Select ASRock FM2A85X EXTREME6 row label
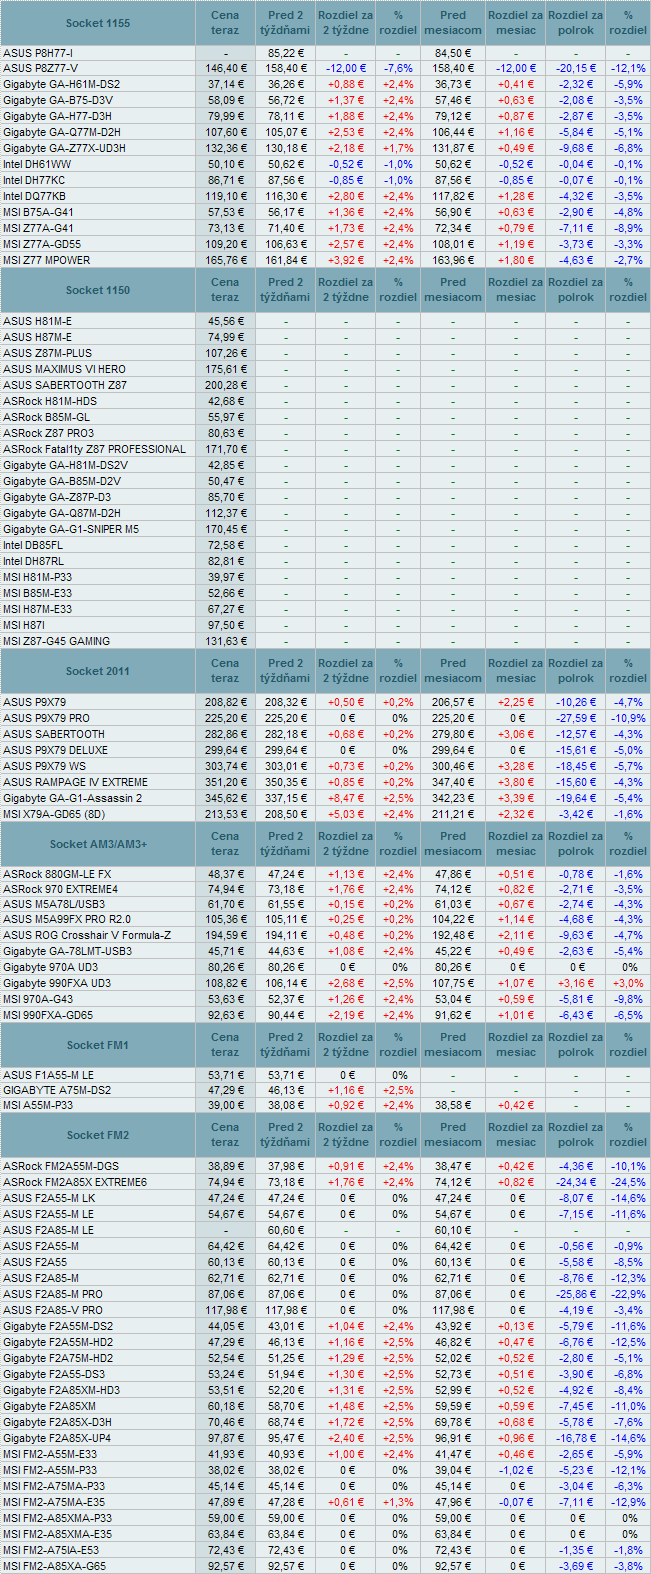Screen dimensions: 651x1574 75,1182
